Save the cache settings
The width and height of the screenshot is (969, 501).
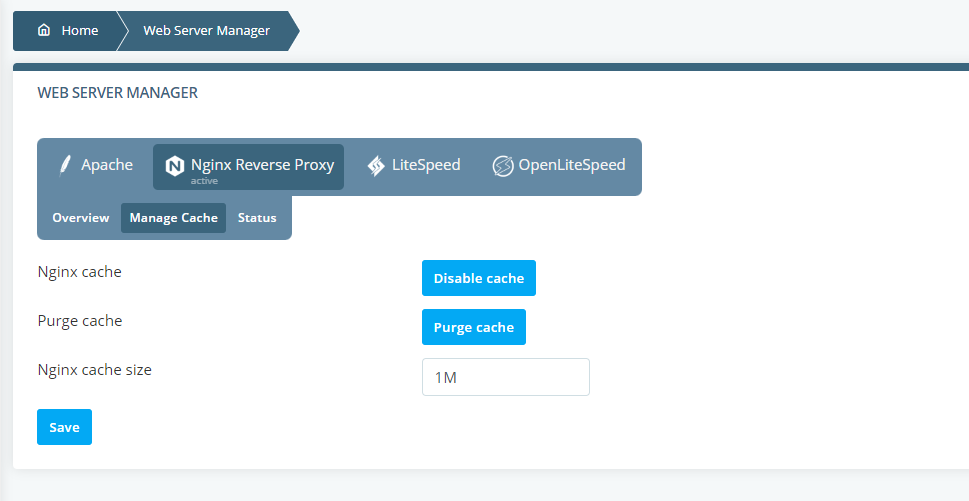[64, 427]
